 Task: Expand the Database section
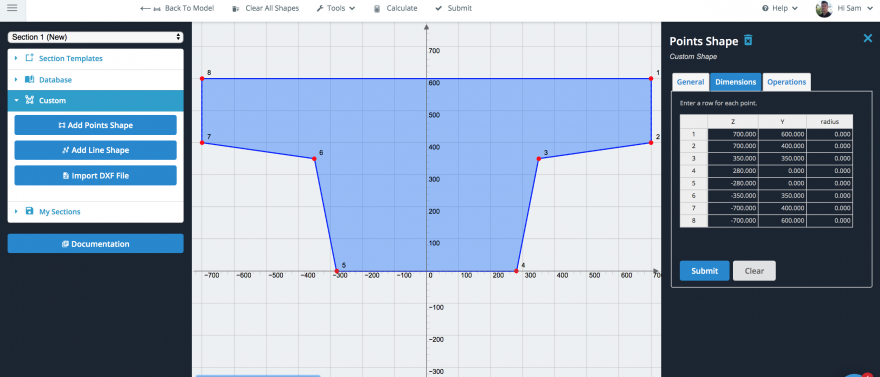[x=95, y=80]
